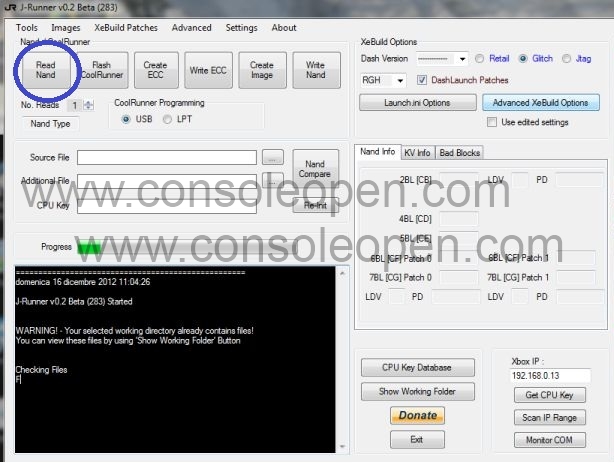Click the Scan IP Range button

(550, 418)
